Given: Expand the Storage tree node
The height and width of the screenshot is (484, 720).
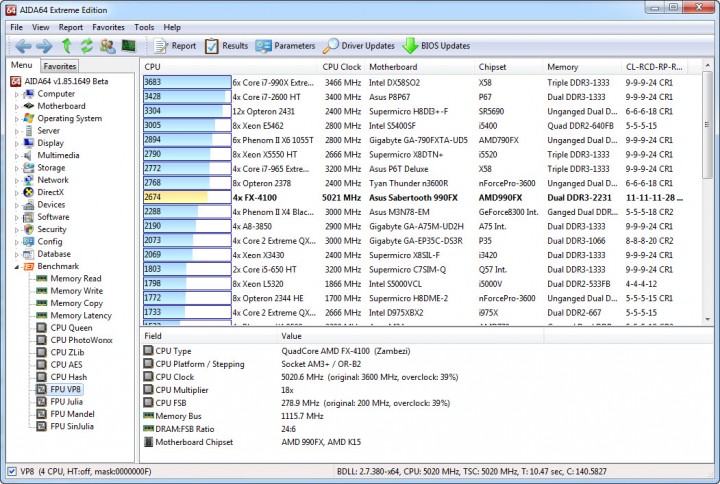Looking at the screenshot, I should tap(17, 168).
